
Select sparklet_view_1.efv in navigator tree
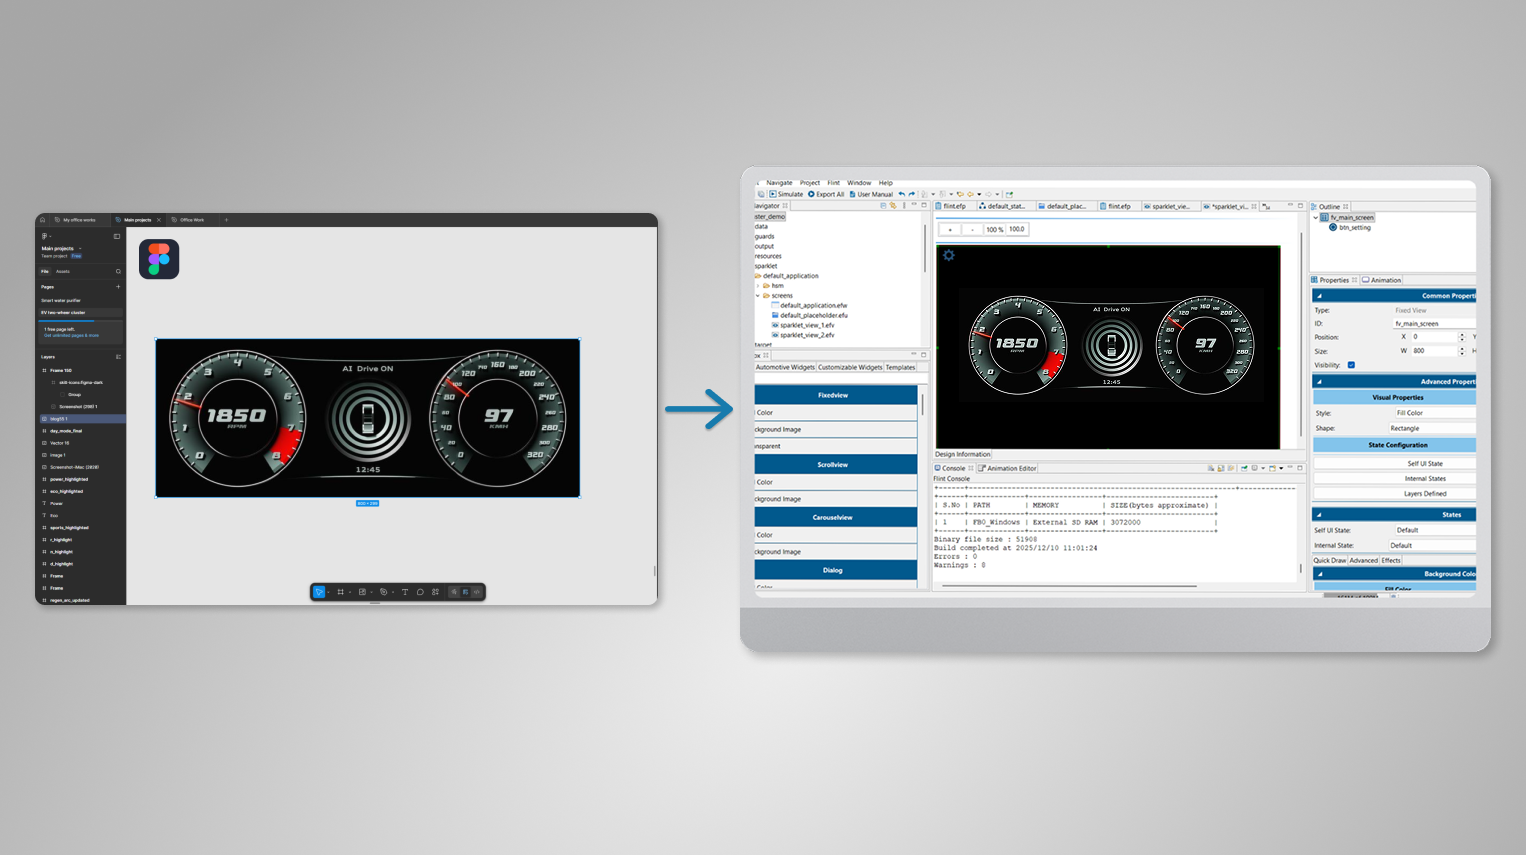click(806, 325)
